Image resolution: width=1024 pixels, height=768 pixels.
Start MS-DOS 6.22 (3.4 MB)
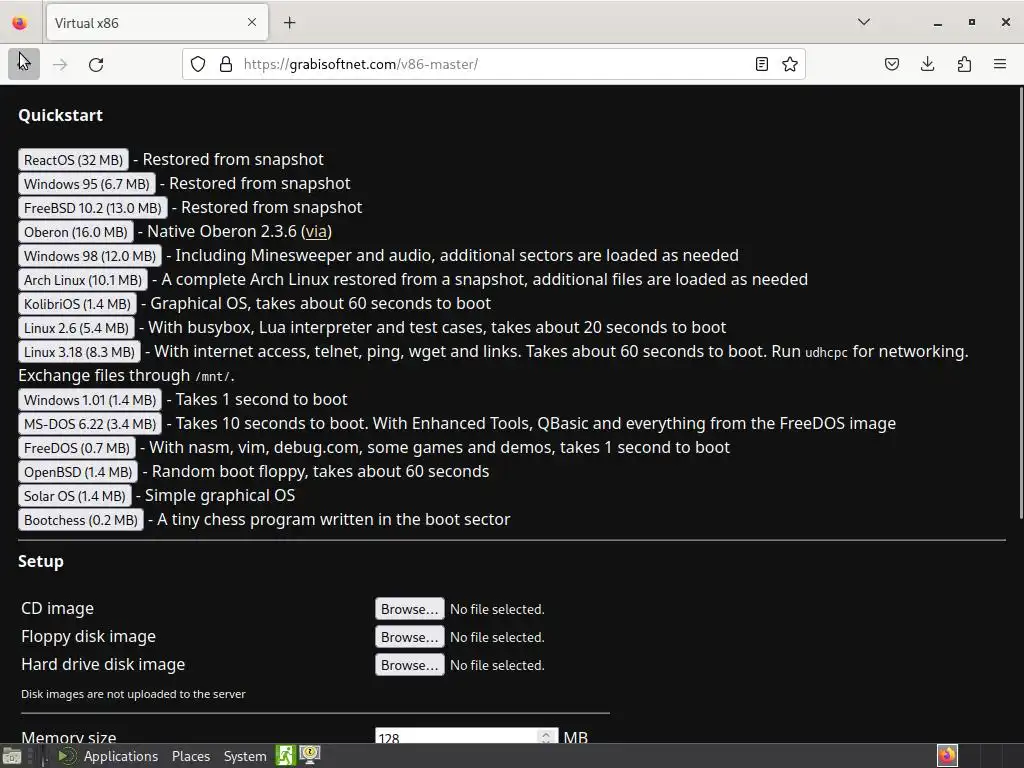point(89,424)
